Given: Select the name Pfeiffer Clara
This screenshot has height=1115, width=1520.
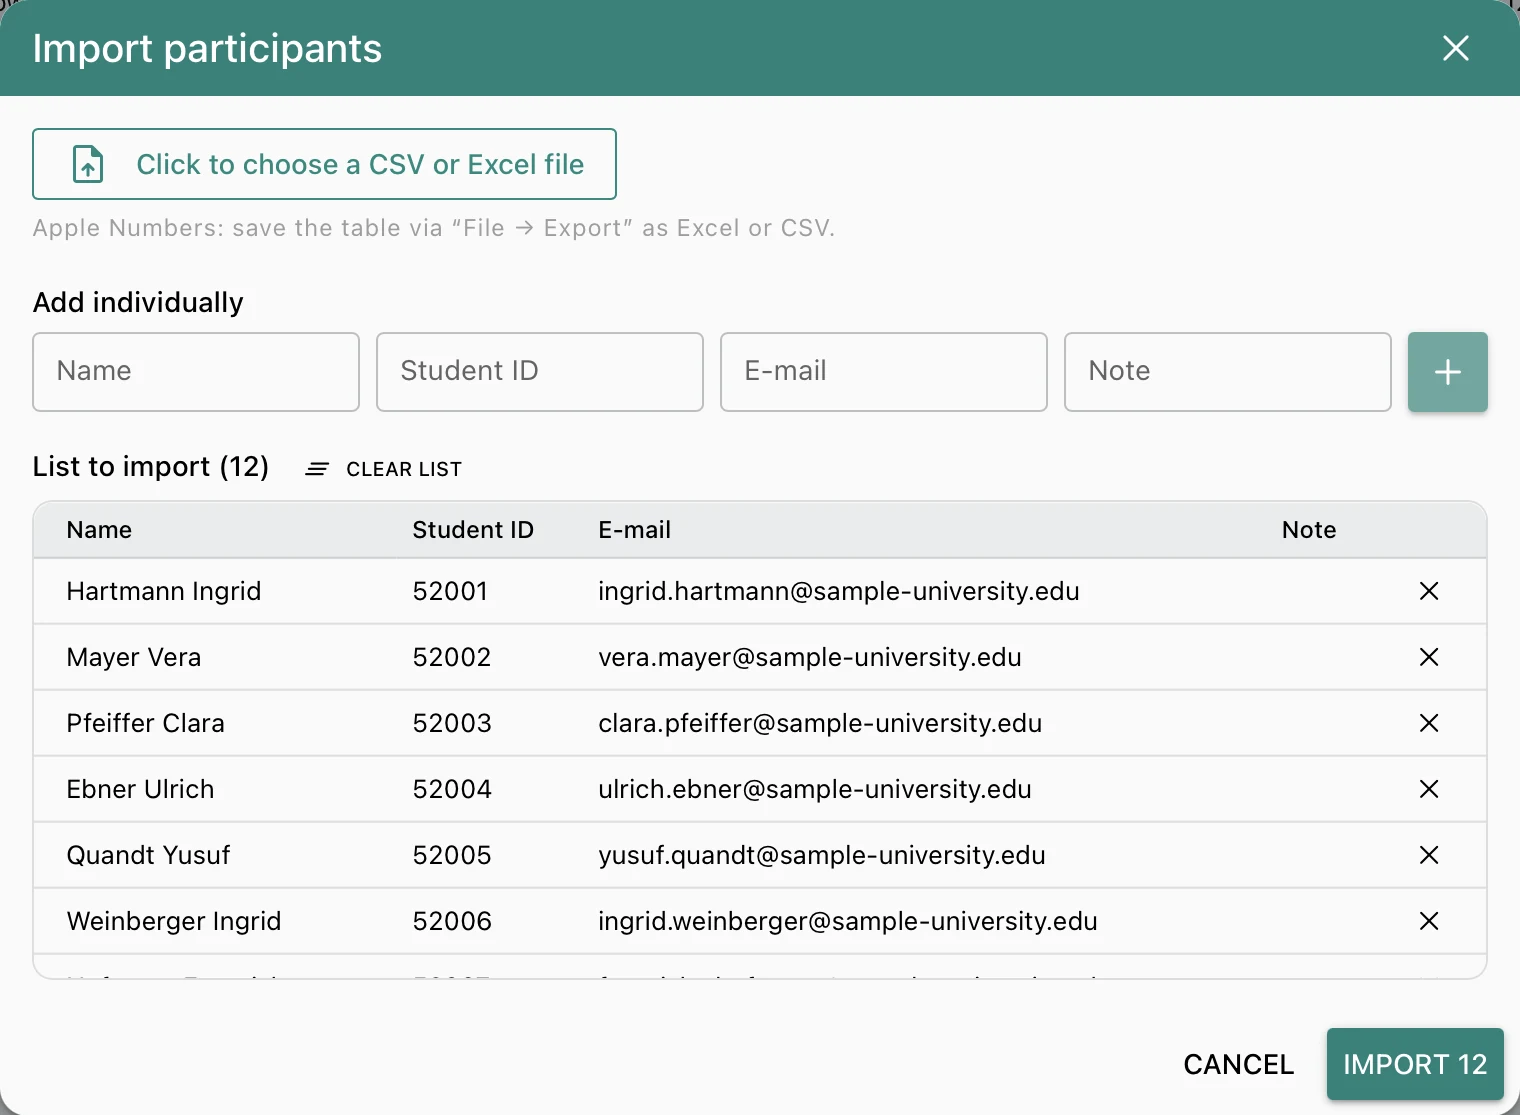Looking at the screenshot, I should pos(146,723).
